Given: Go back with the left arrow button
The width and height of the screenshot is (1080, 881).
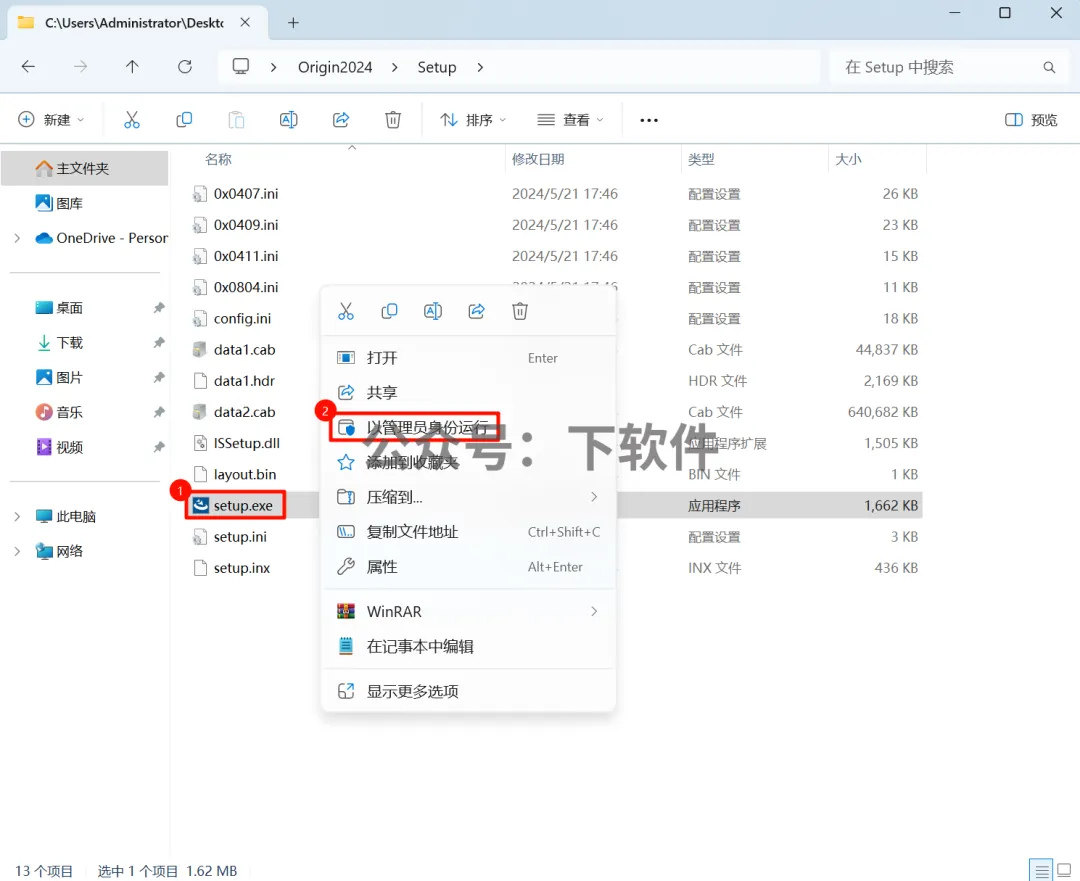Looking at the screenshot, I should [28, 67].
